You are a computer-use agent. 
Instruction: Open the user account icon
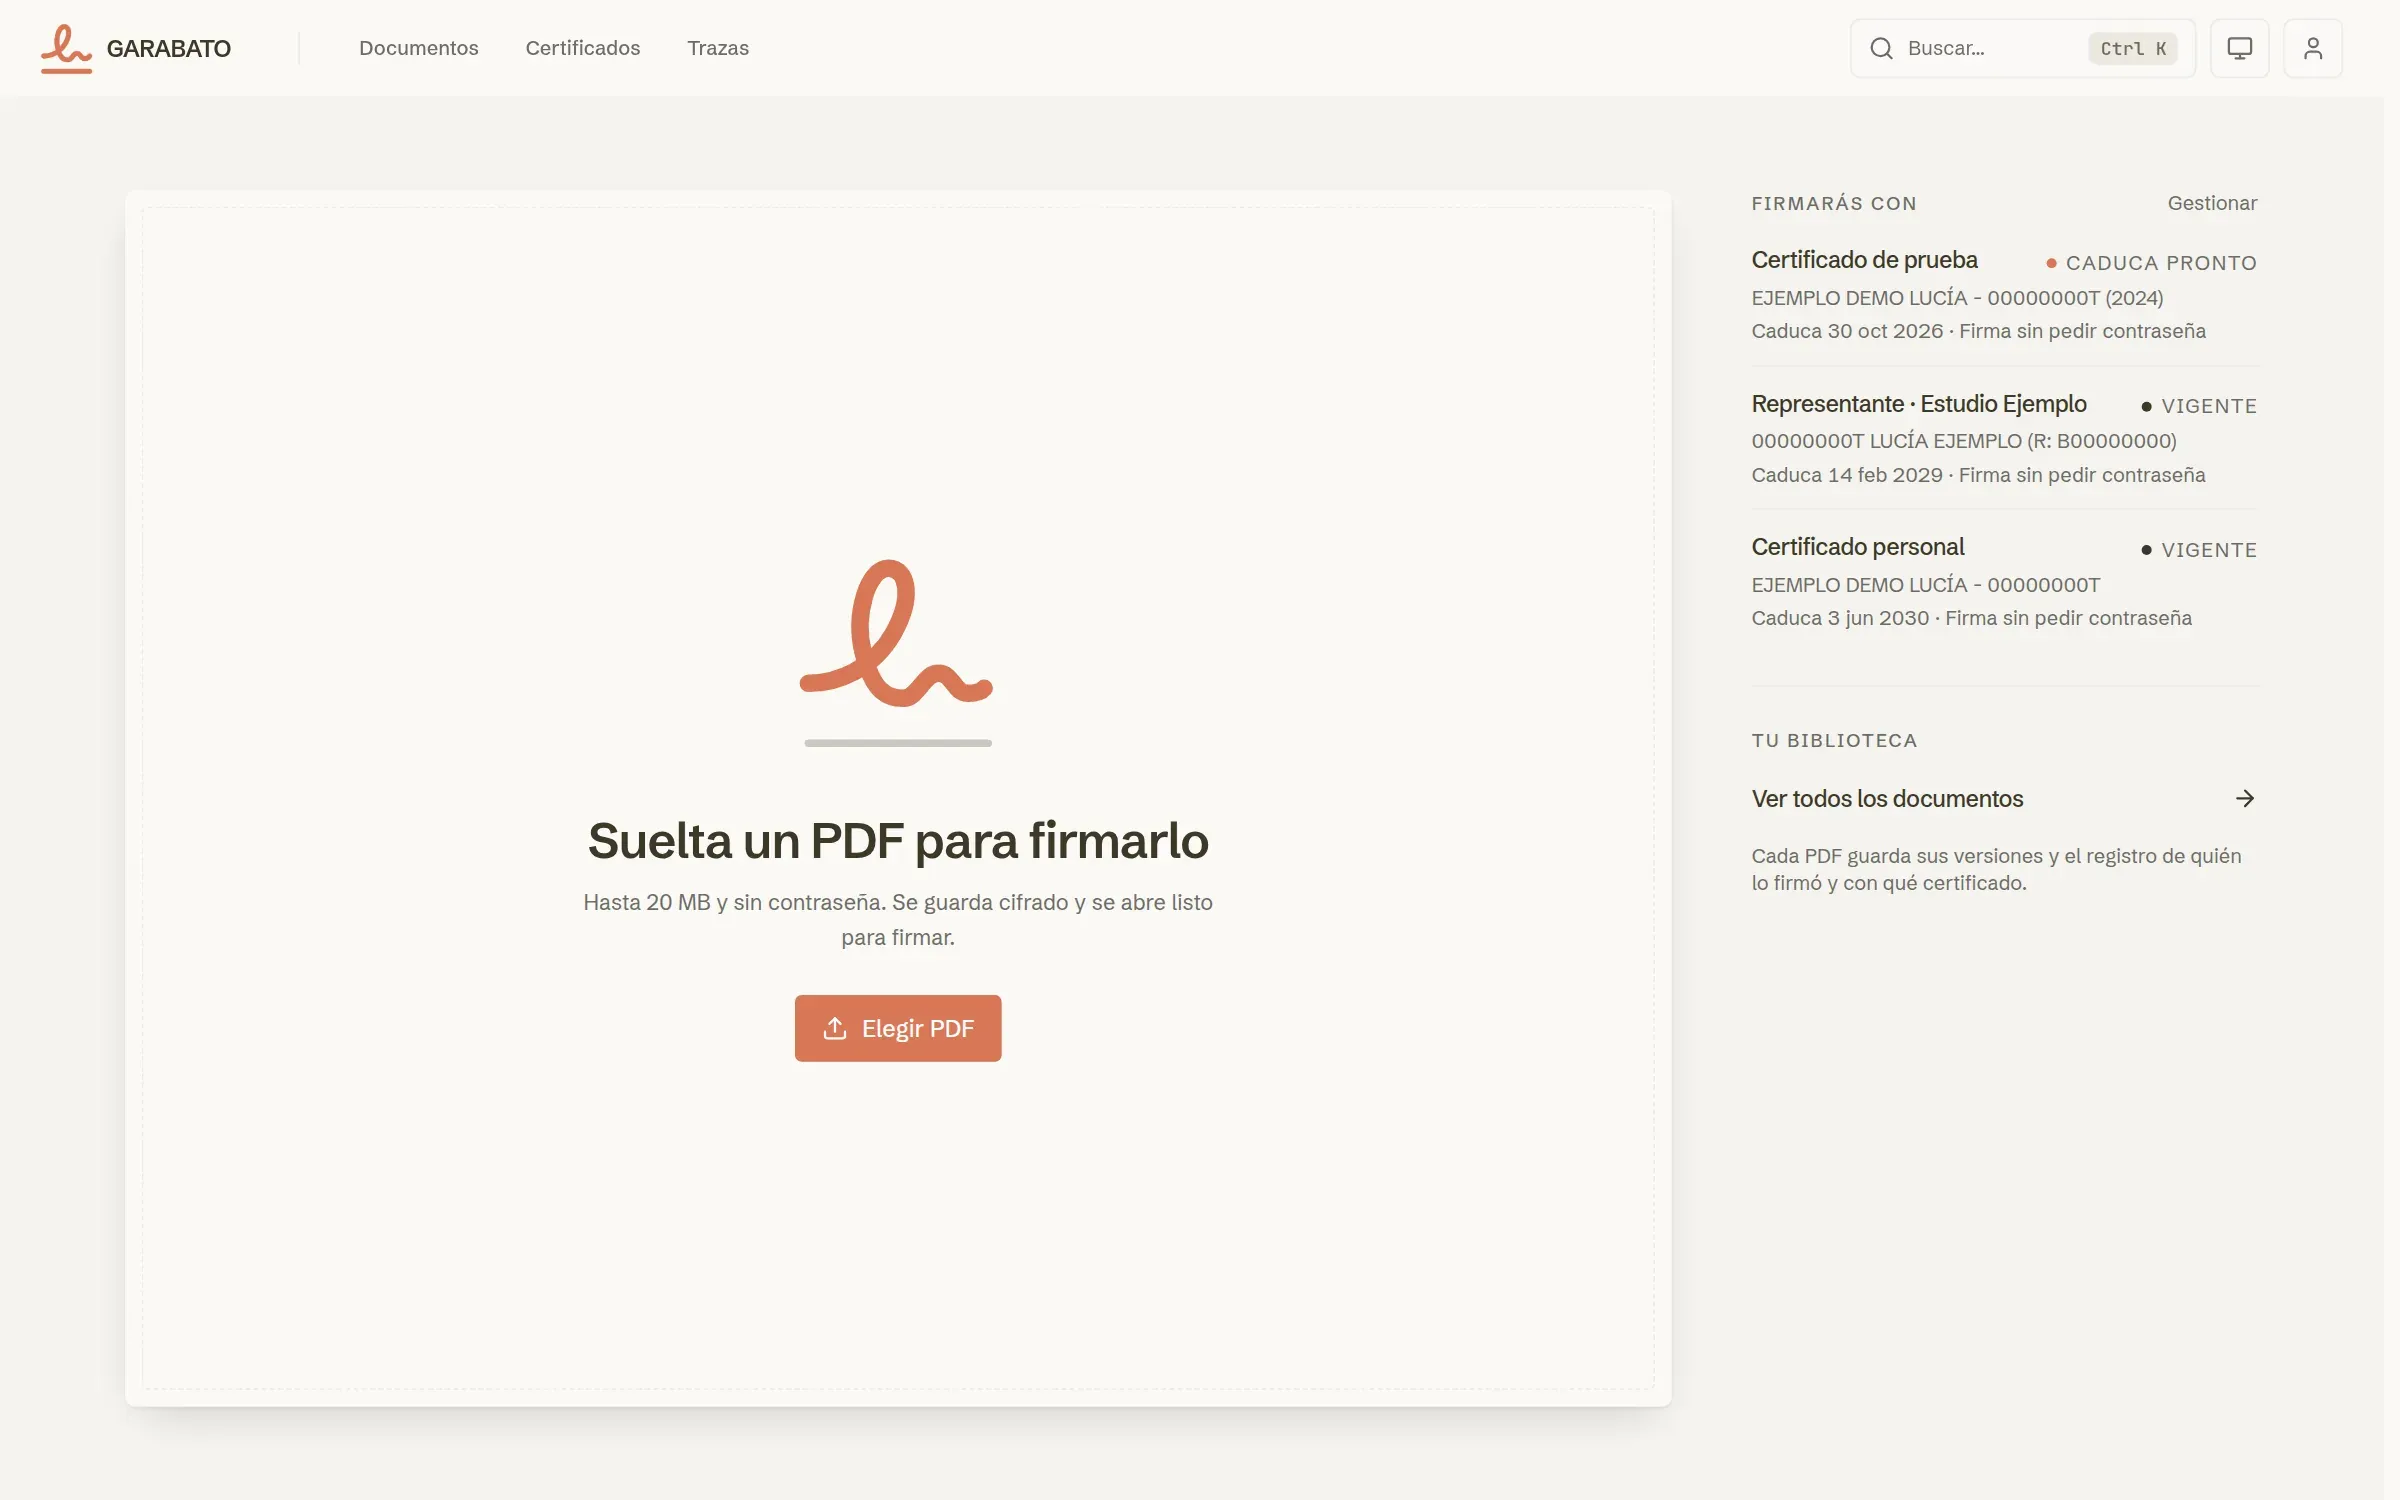(2312, 48)
